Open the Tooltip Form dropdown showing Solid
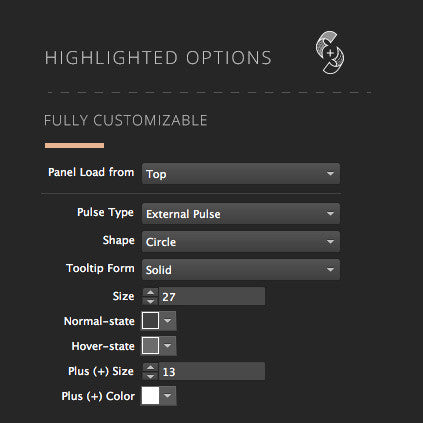Viewport: 423px width, 423px height. pos(241,269)
